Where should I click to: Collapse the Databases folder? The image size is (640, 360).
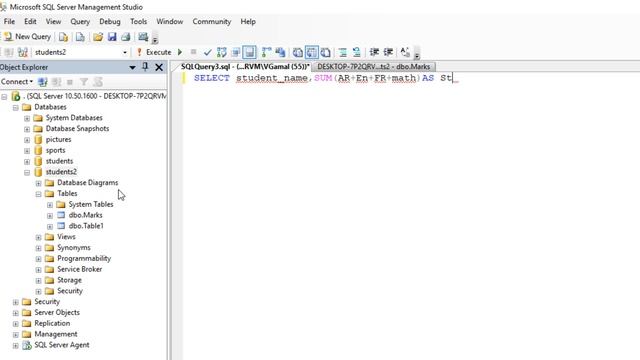(x=16, y=108)
